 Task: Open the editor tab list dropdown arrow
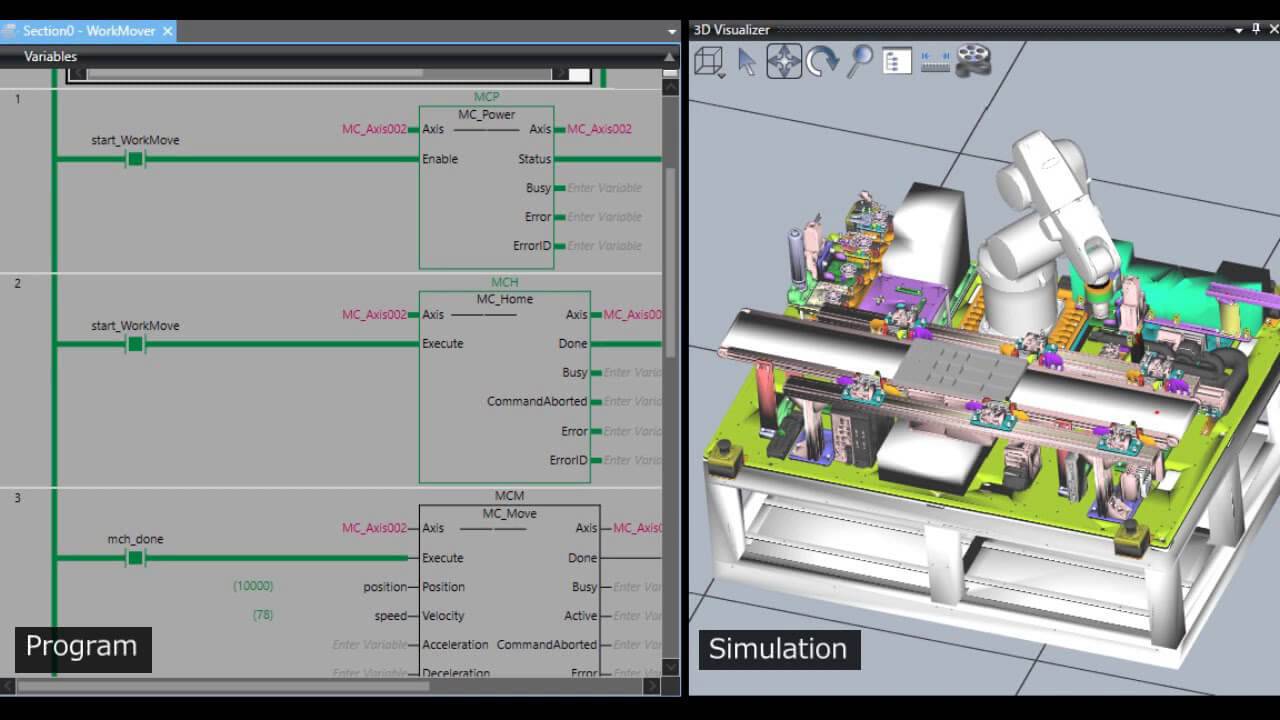click(672, 32)
